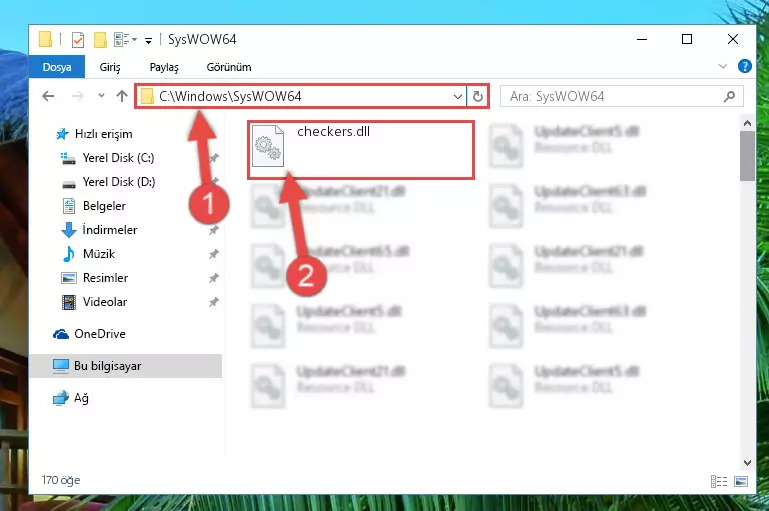Open the Dosya file menu tab

57,67
